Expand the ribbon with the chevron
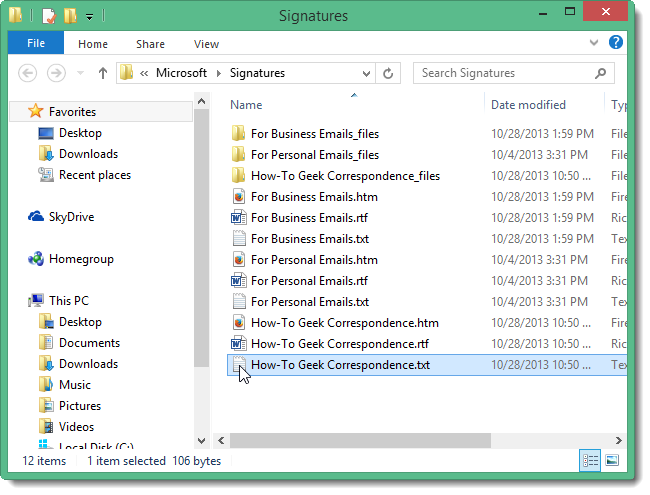Image resolution: width=650 pixels, height=495 pixels. 594,42
